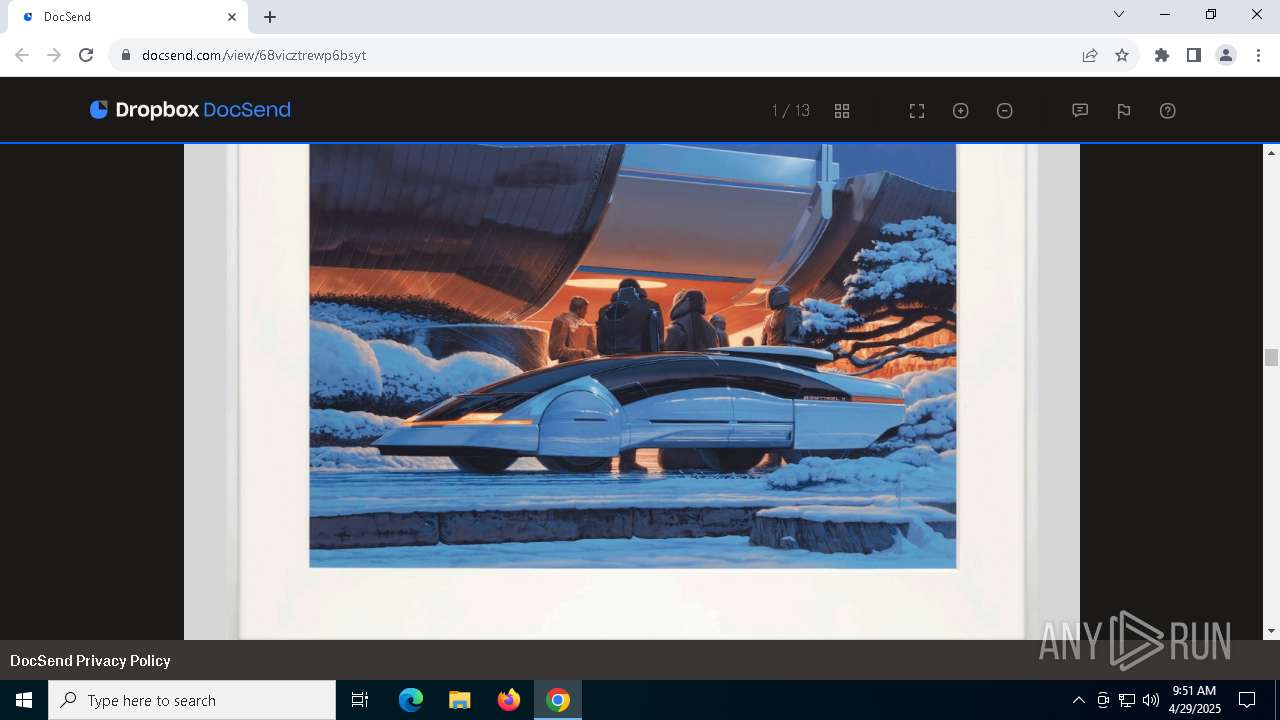Open the DocSend Privacy Policy link
Image resolution: width=1280 pixels, height=720 pixels.
click(90, 661)
